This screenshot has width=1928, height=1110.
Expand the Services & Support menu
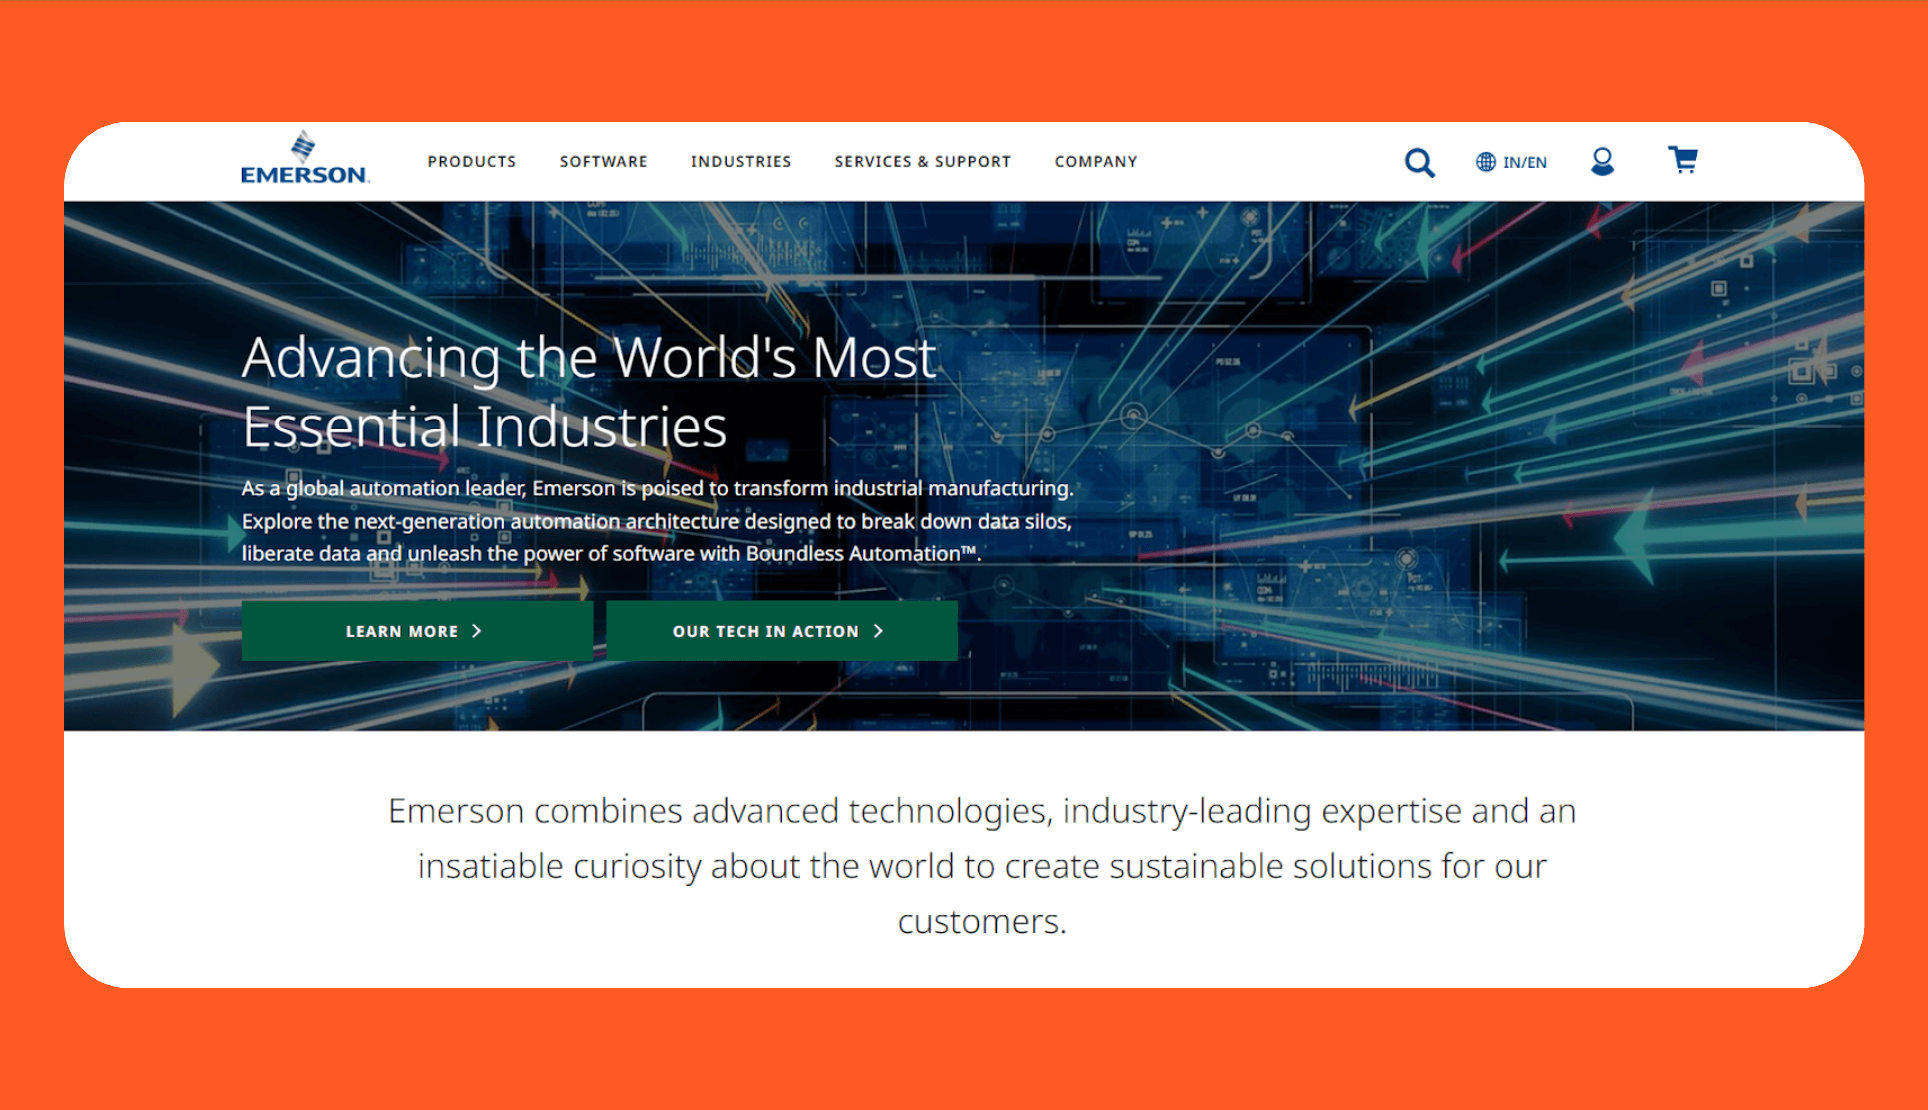[x=922, y=161]
